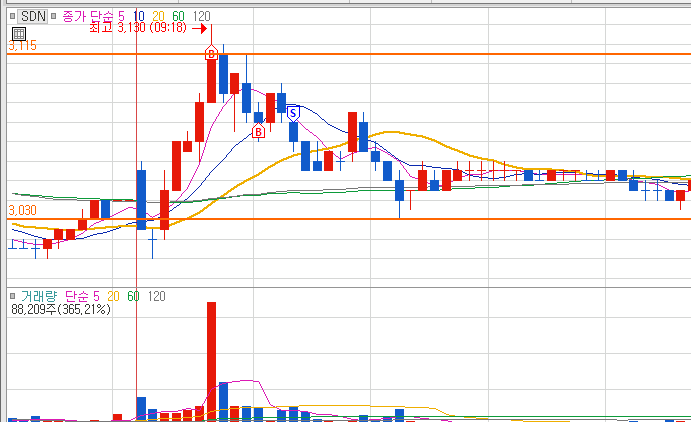Click the 종가 단순 moving average label
This screenshot has width=691, height=422.
click(87, 17)
